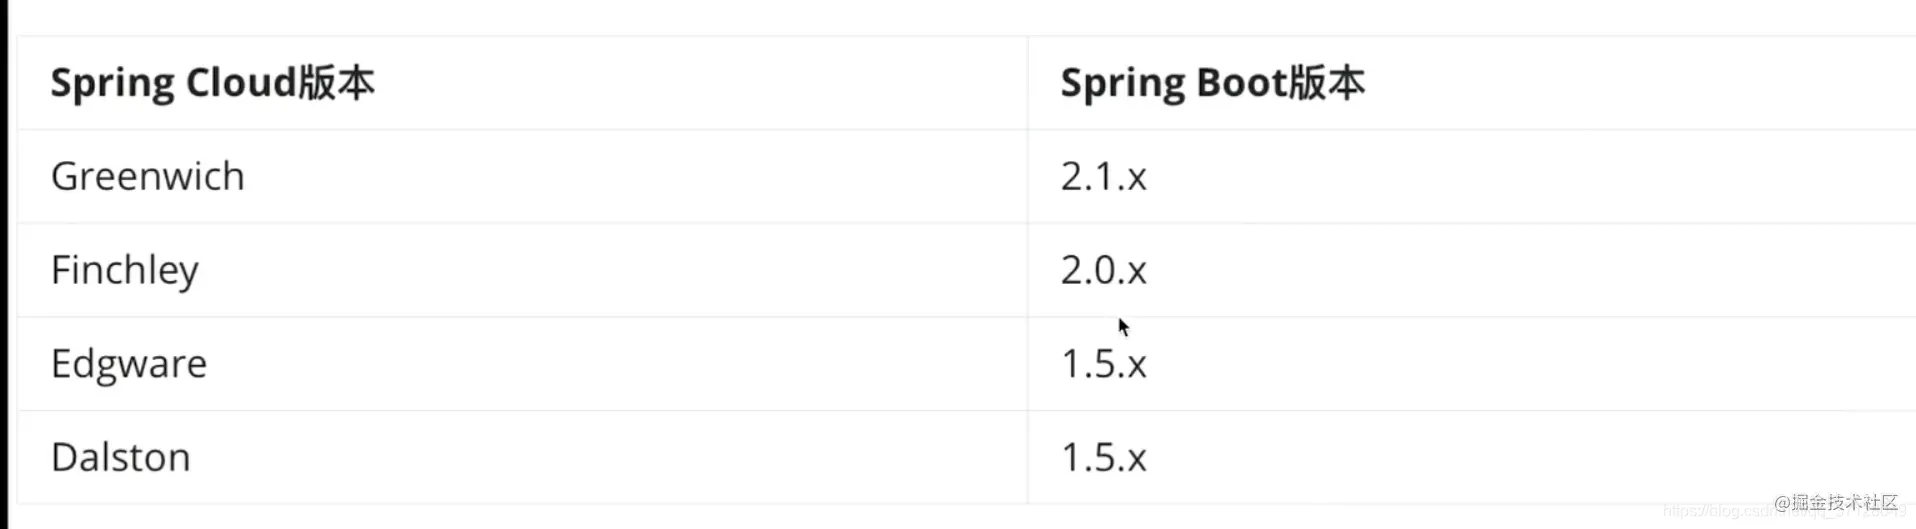The width and height of the screenshot is (1916, 529).
Task: Open the faint blog.csdn URL watermark
Action: [1718, 511]
